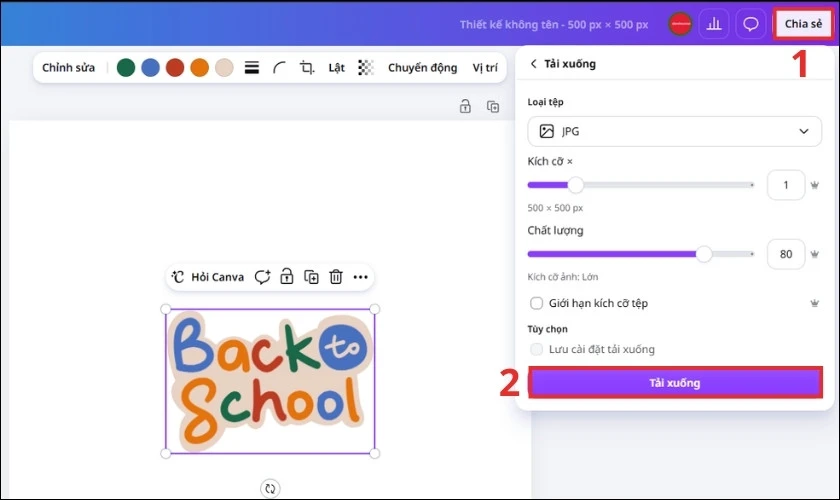Image resolution: width=840 pixels, height=500 pixels.
Task: Open corner rounding icon in toolbar
Action: click(279, 68)
